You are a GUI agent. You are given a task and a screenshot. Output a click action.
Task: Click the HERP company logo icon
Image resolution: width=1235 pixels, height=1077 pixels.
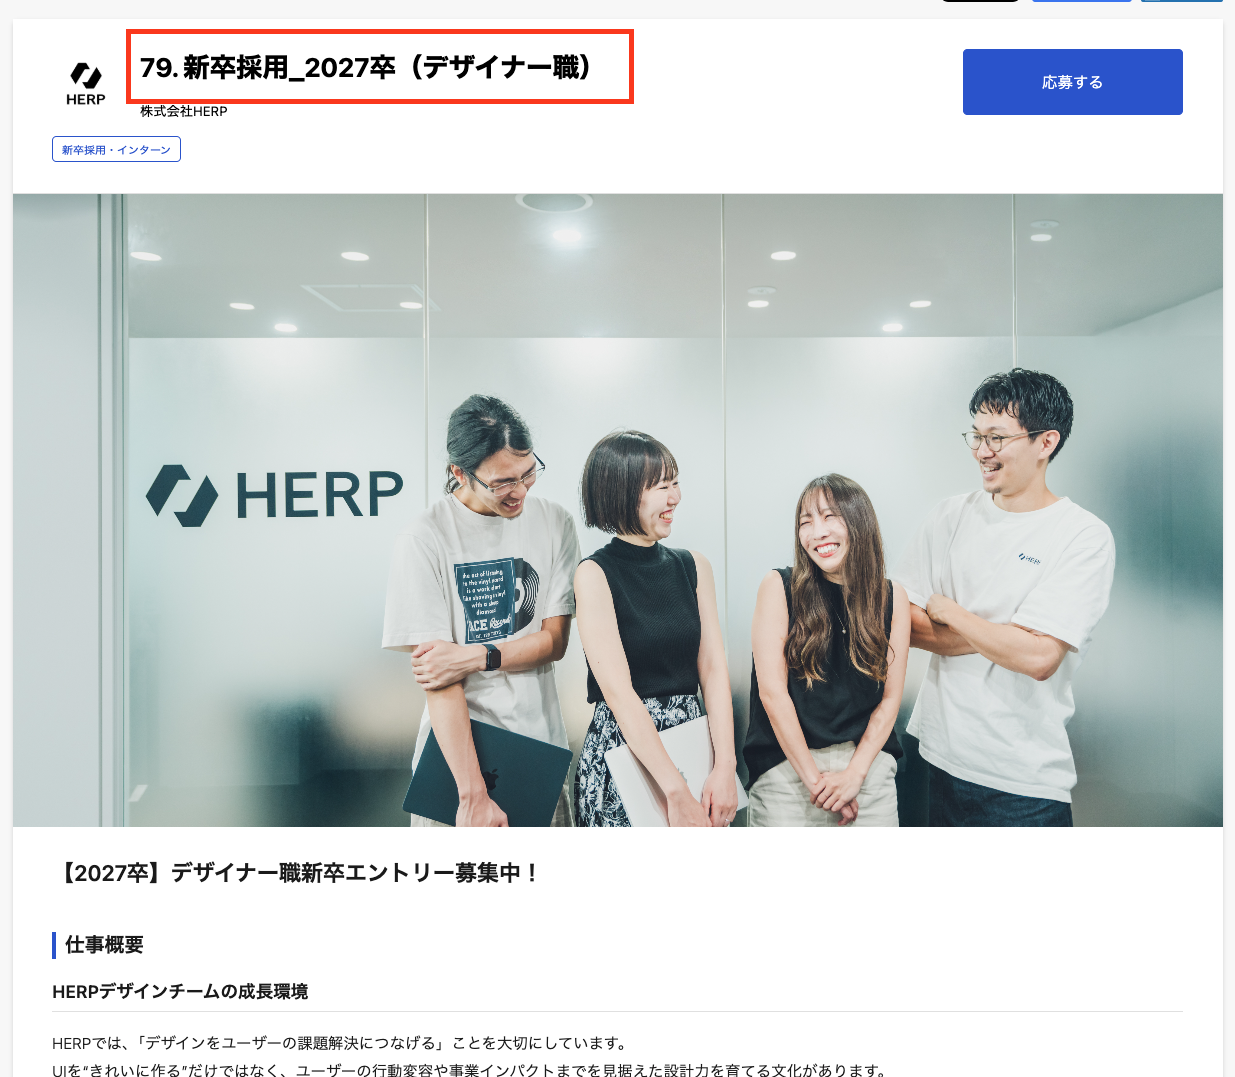(86, 84)
